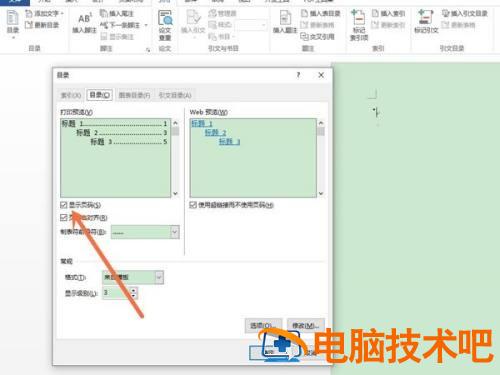
Task: Toggle the 显示页码(S) checkbox
Action: (64, 205)
